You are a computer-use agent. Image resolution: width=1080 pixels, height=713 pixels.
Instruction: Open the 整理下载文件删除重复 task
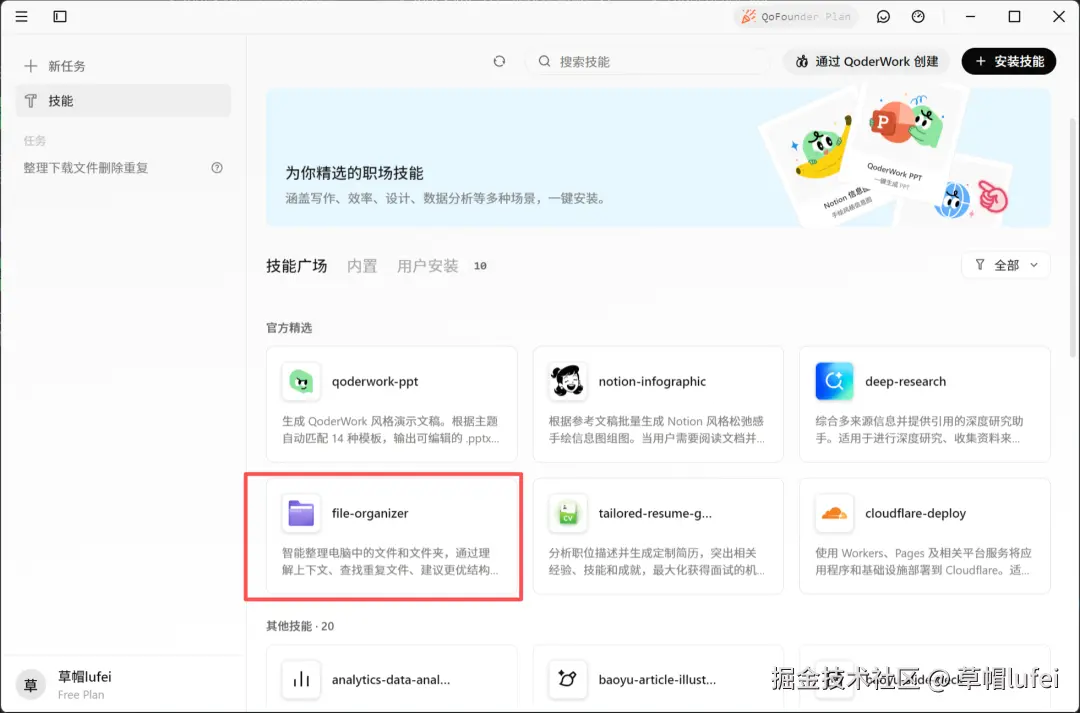pyautogui.click(x=86, y=168)
